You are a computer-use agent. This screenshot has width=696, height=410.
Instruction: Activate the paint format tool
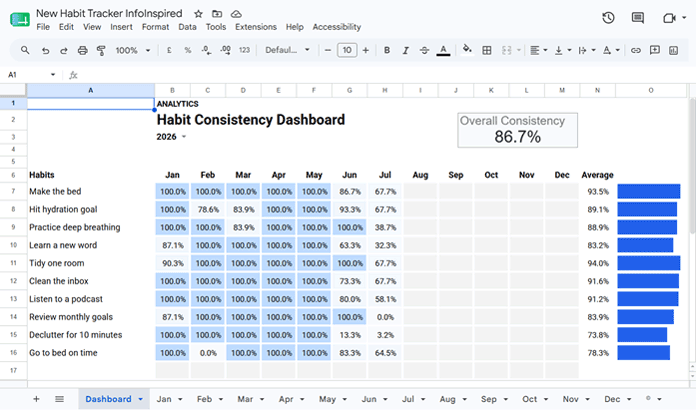pos(101,51)
